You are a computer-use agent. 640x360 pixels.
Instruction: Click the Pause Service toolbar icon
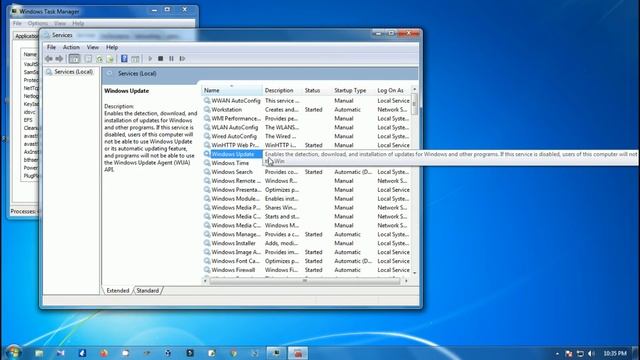click(x=171, y=59)
